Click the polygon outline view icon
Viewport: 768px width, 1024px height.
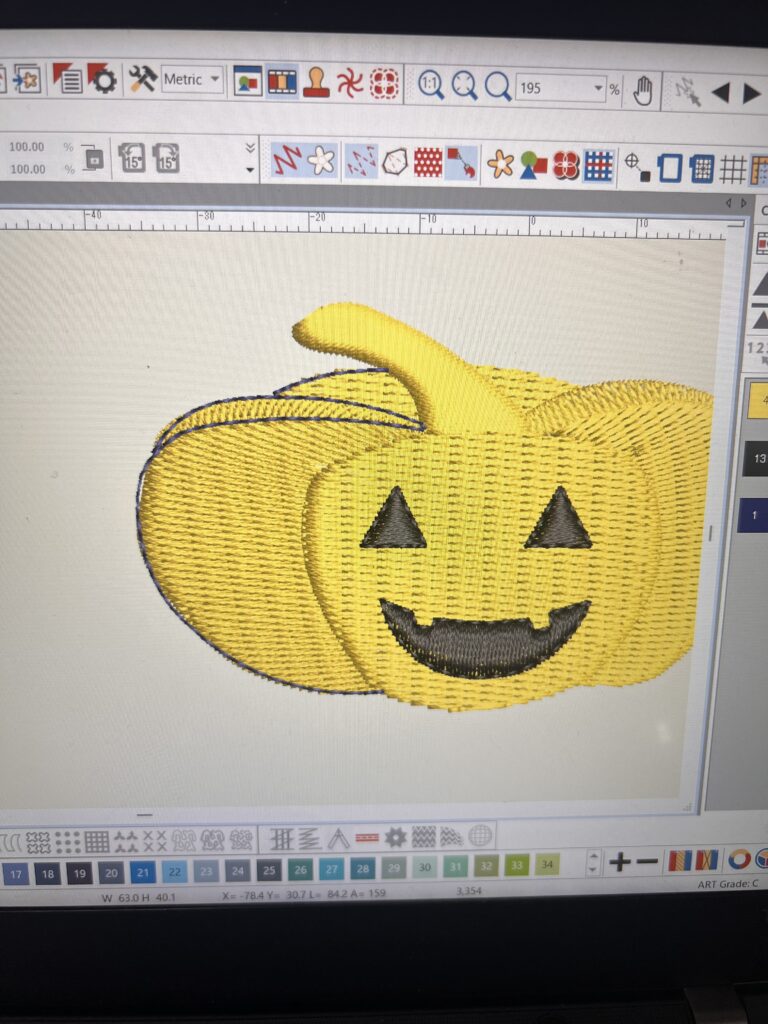click(x=395, y=162)
